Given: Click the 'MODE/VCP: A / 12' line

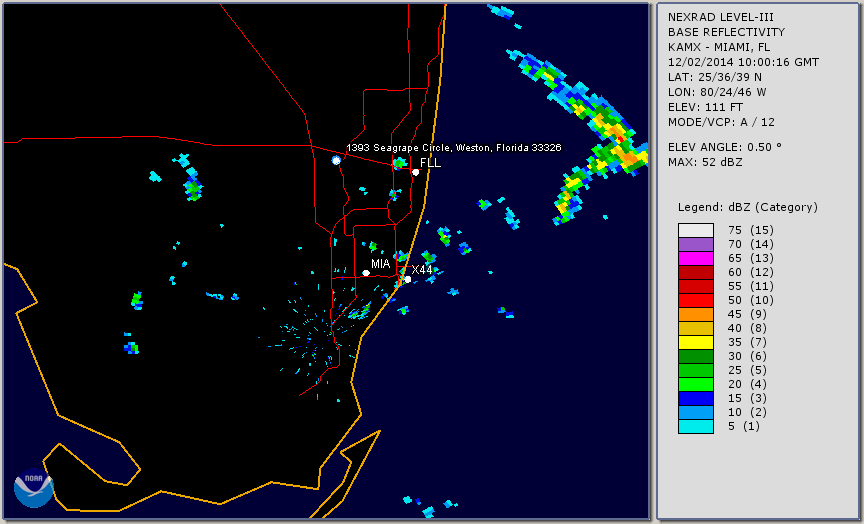Looking at the screenshot, I should [x=721, y=122].
